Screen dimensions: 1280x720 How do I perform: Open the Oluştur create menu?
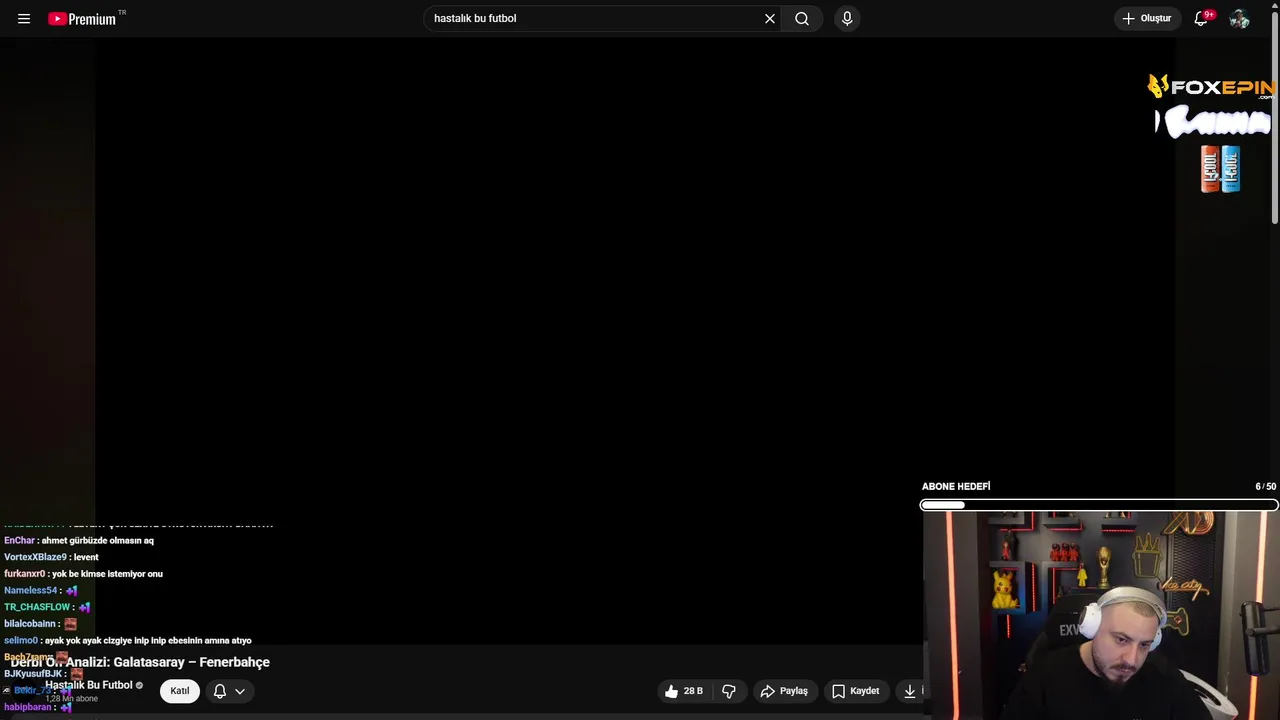pyautogui.click(x=1147, y=18)
